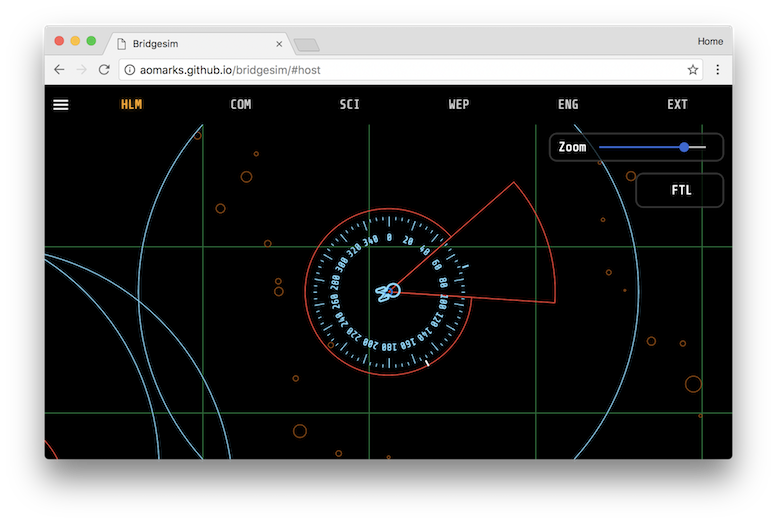This screenshot has height=523, width=777.
Task: Open the Chrome three-dot menu
Action: [718, 70]
